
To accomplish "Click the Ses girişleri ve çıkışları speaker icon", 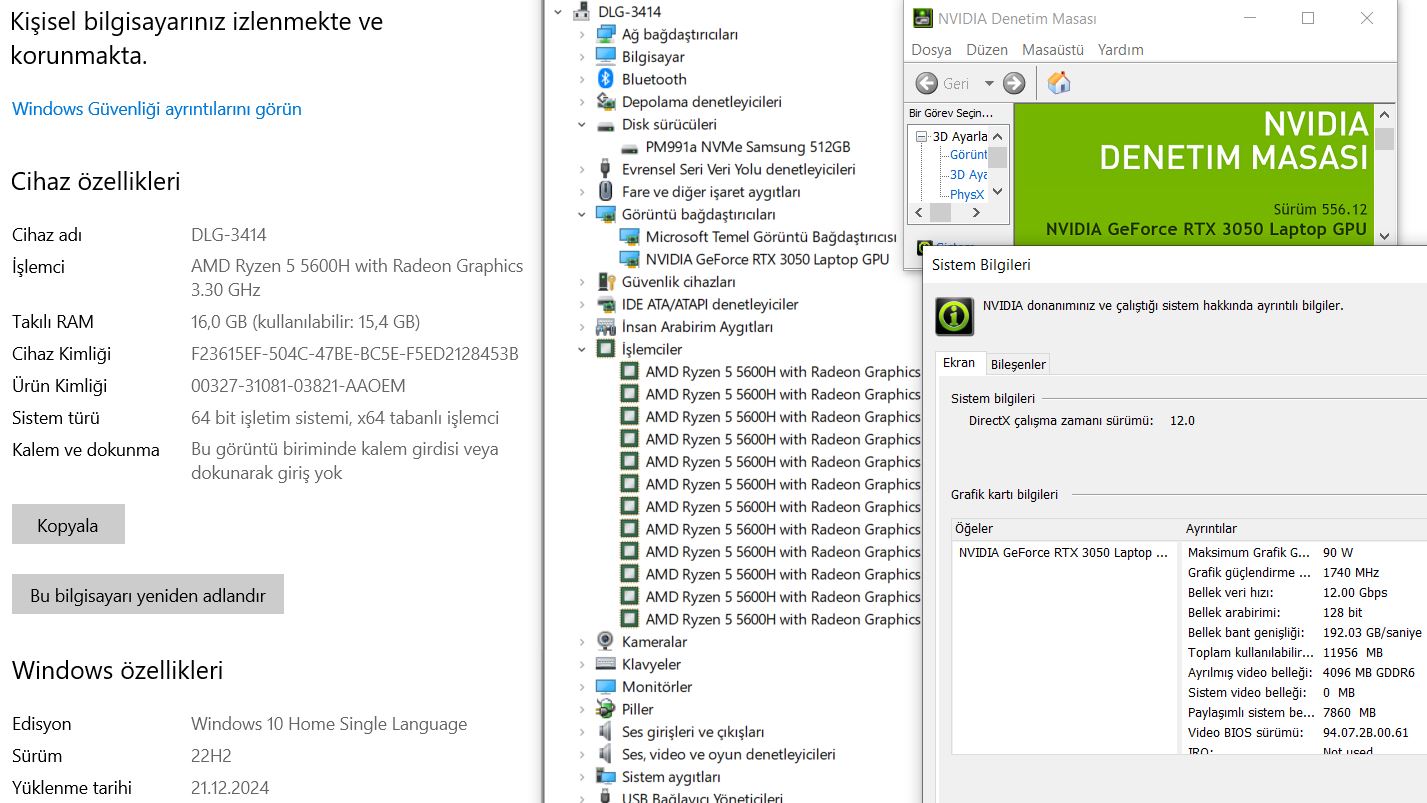I will click(x=605, y=731).
